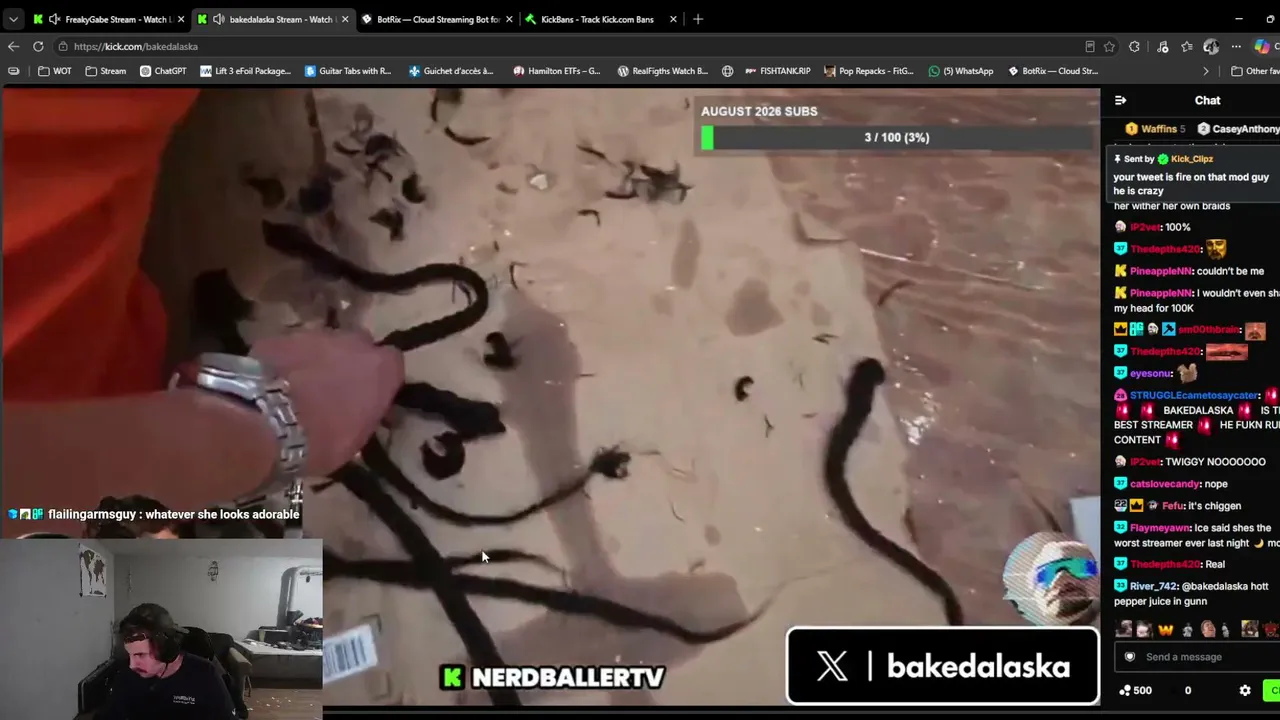Open a new browser tab

pos(698,19)
